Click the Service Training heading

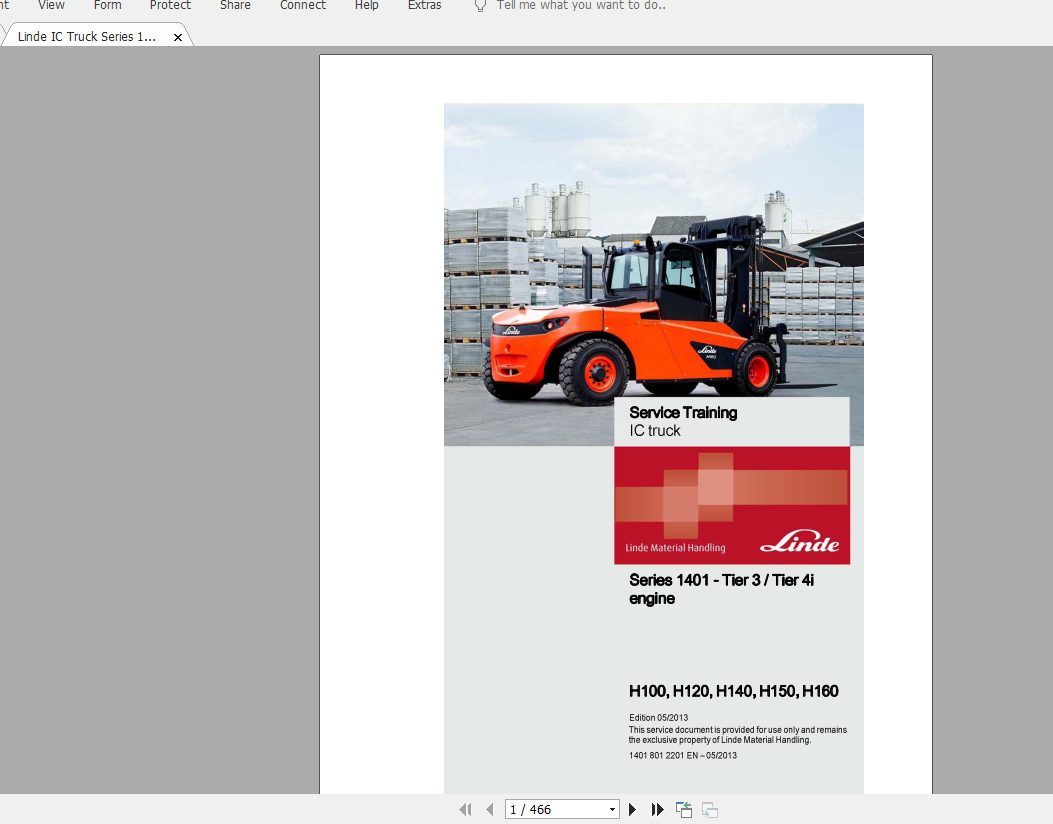683,412
